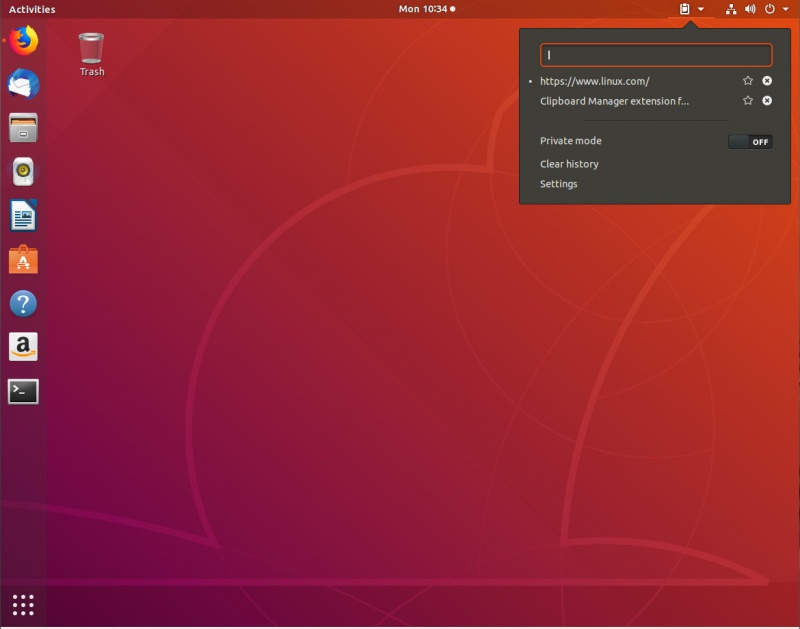Image resolution: width=800 pixels, height=629 pixels.
Task: Open clipboard Settings
Action: [557, 184]
